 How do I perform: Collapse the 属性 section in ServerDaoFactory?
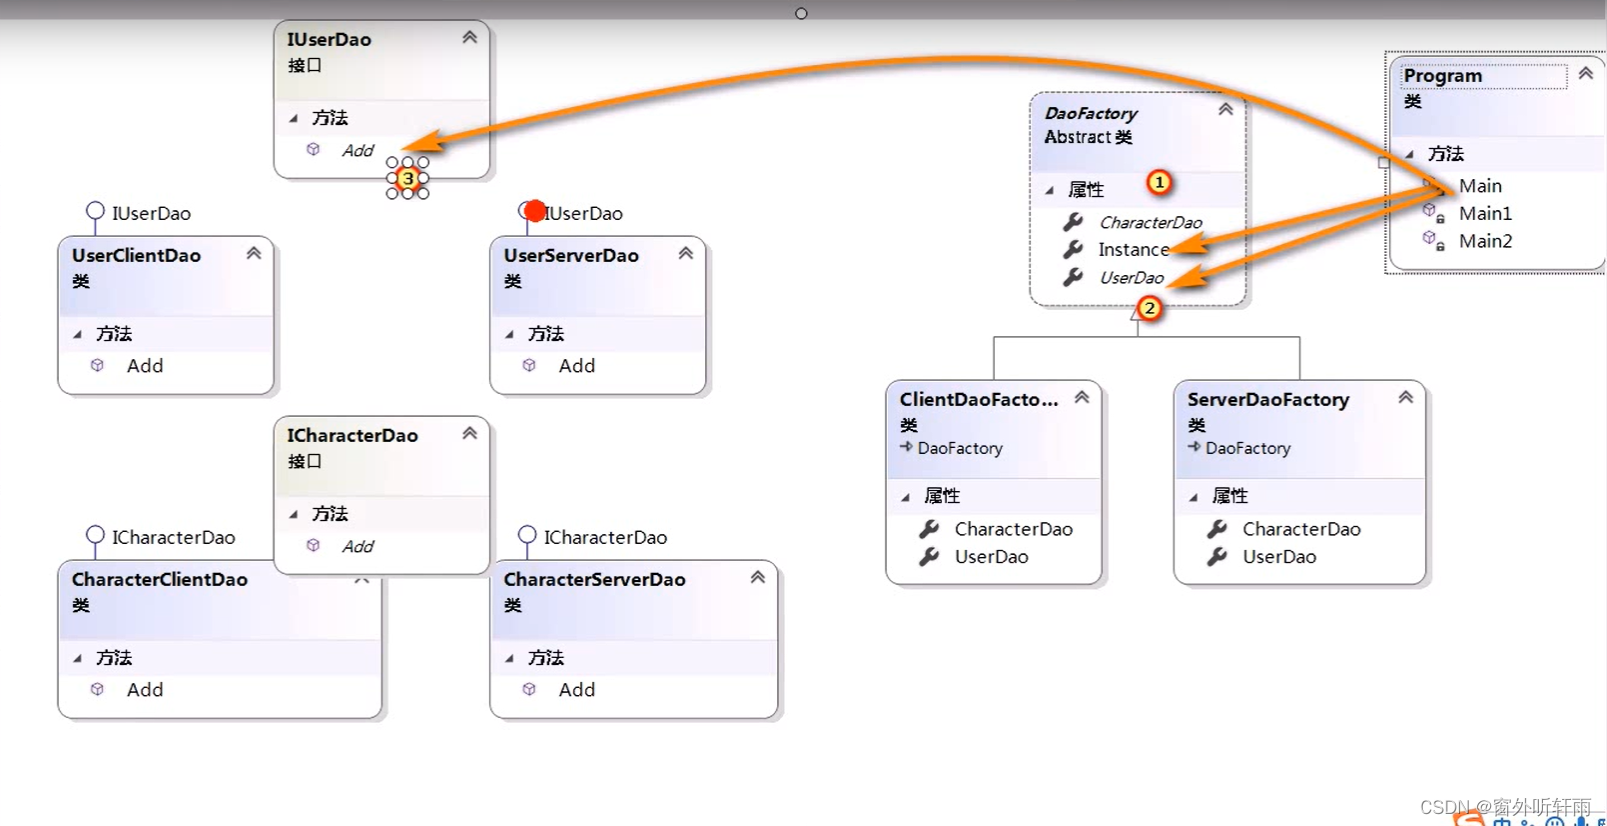coord(1194,496)
